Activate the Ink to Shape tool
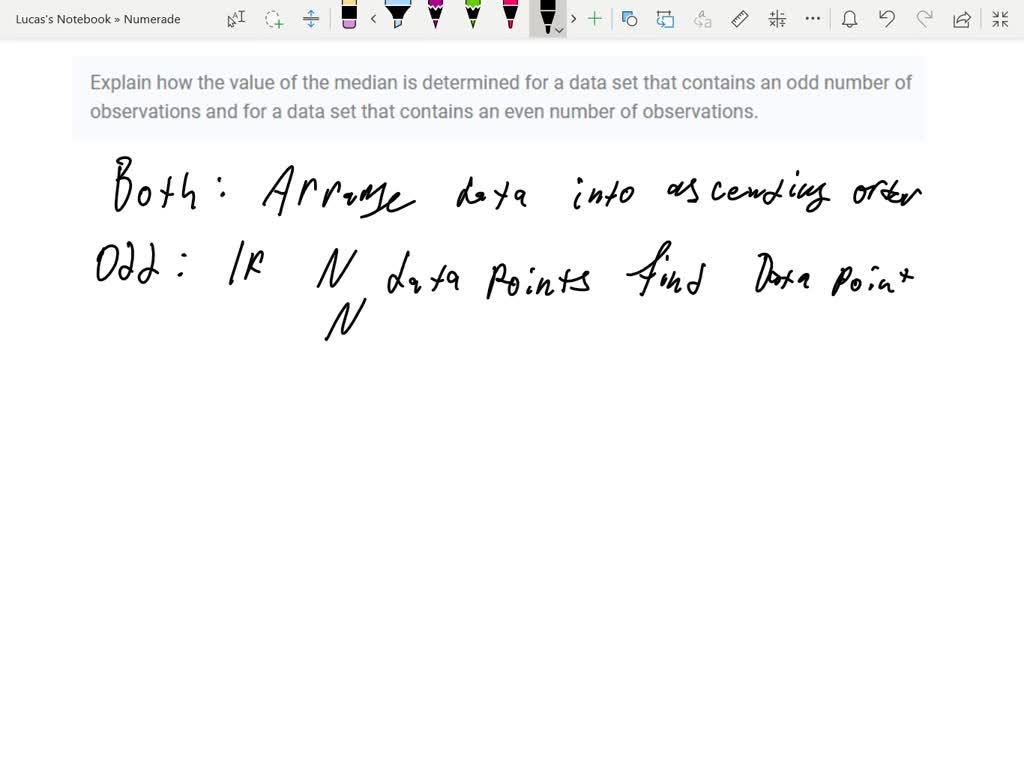The image size is (1024, 768). 630,18
